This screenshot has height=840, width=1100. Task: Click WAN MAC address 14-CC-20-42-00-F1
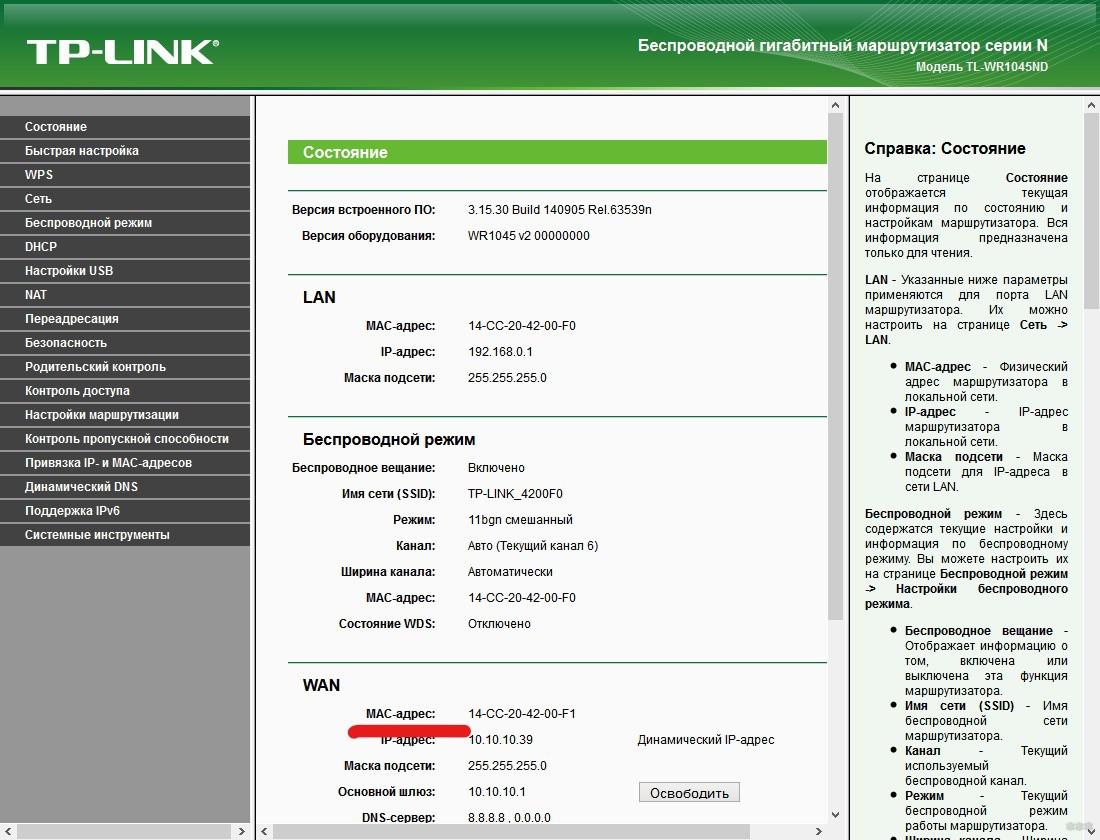pyautogui.click(x=522, y=714)
